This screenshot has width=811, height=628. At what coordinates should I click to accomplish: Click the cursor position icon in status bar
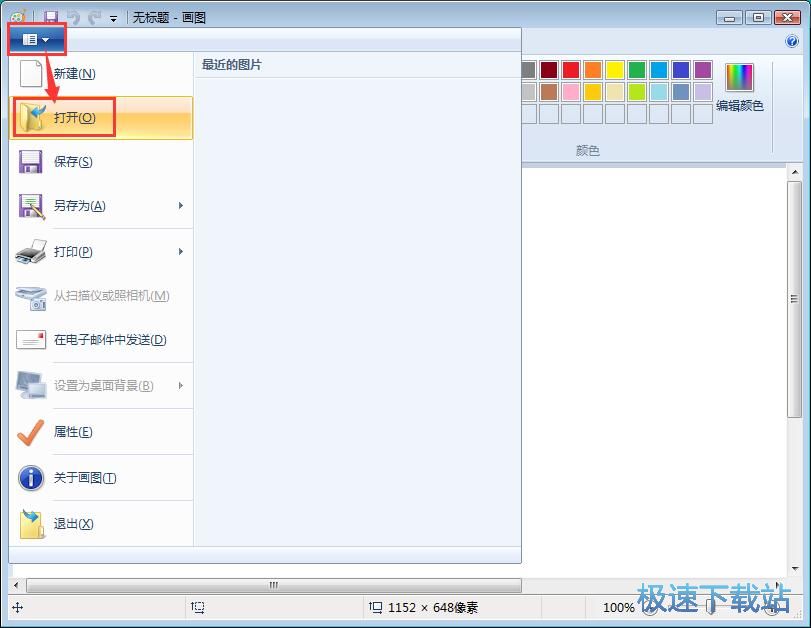click(x=18, y=607)
